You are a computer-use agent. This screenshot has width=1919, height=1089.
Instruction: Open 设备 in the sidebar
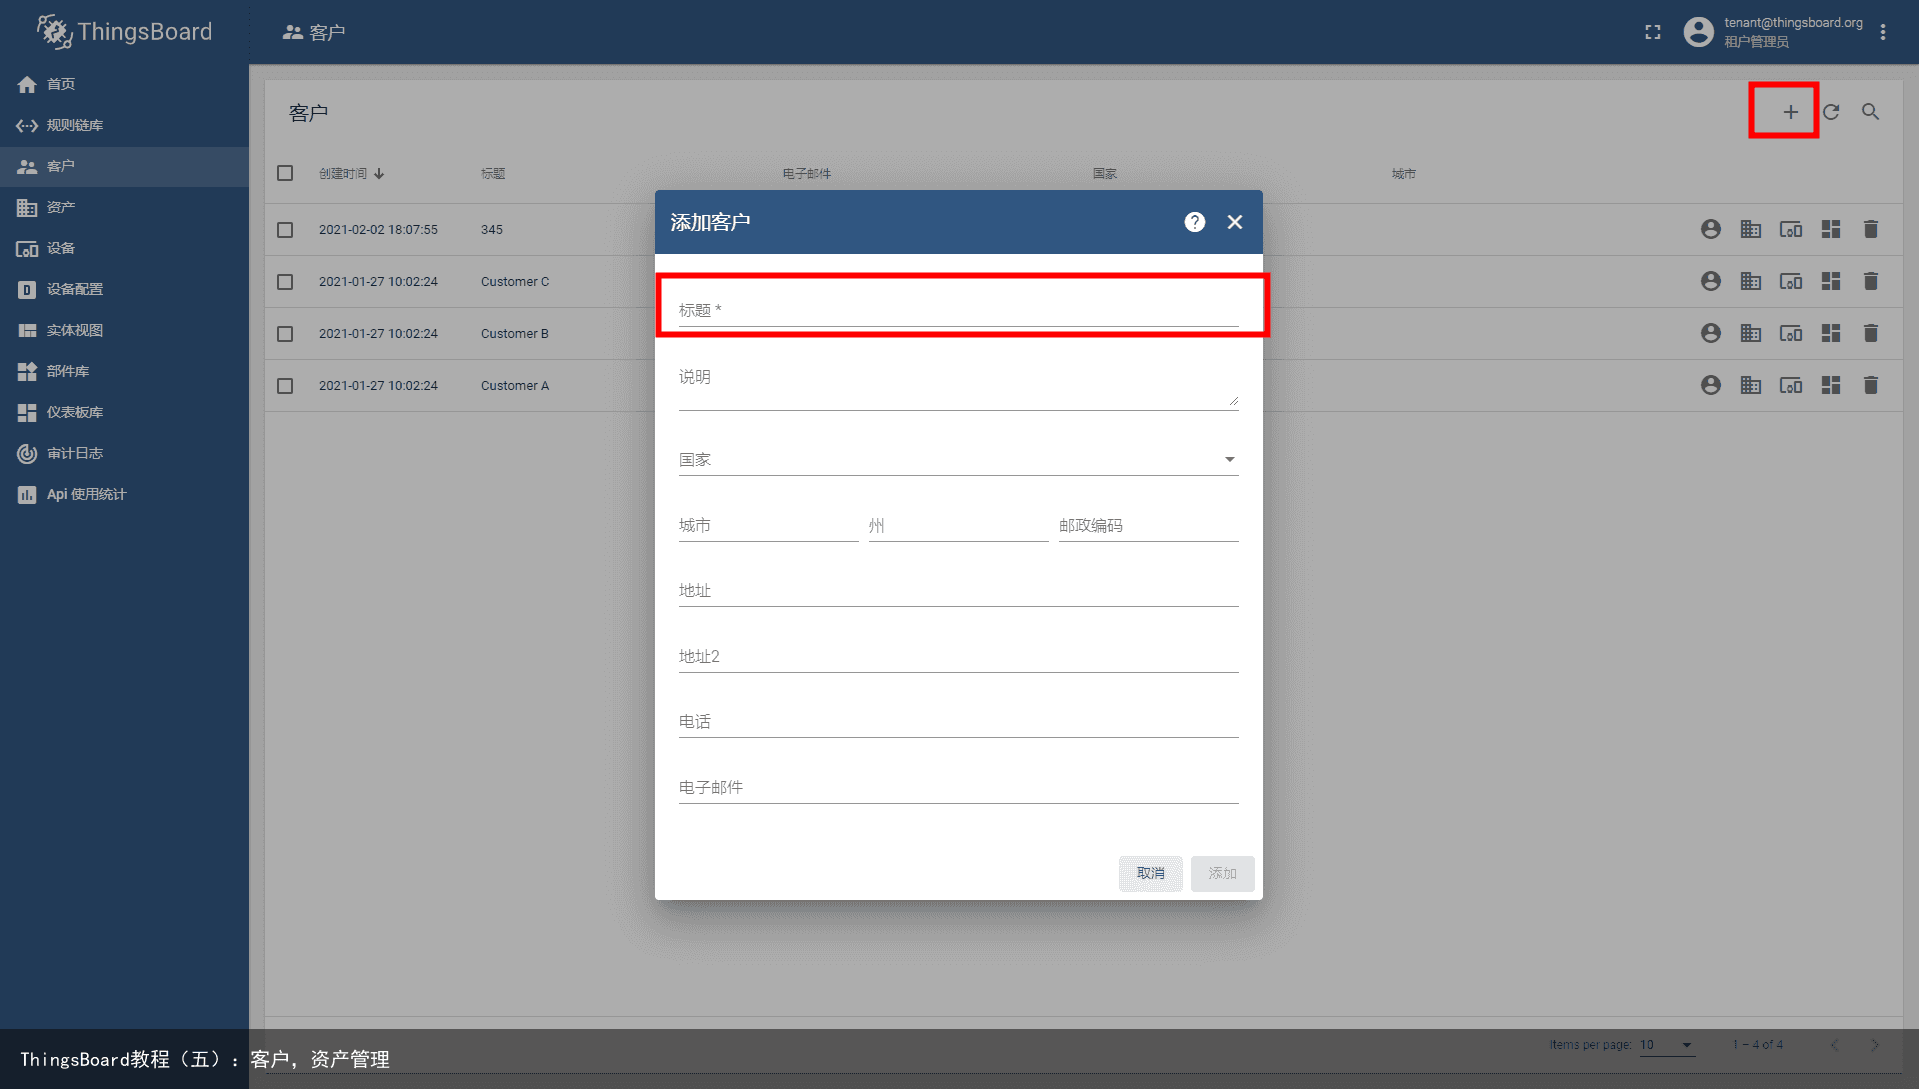[124, 248]
